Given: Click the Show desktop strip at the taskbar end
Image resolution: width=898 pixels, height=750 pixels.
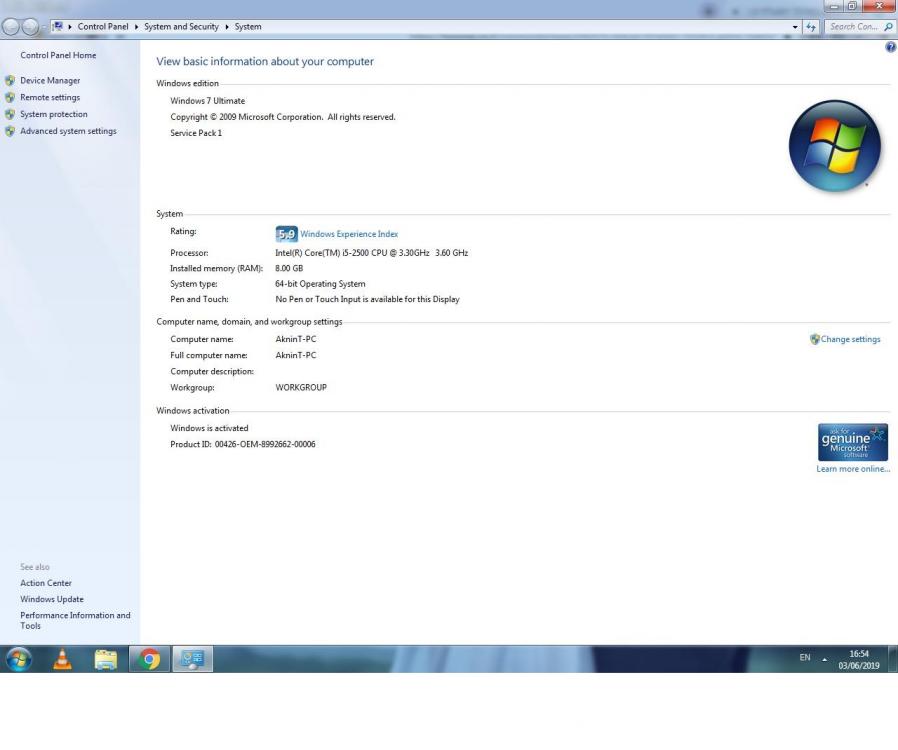Looking at the screenshot, I should (893, 660).
